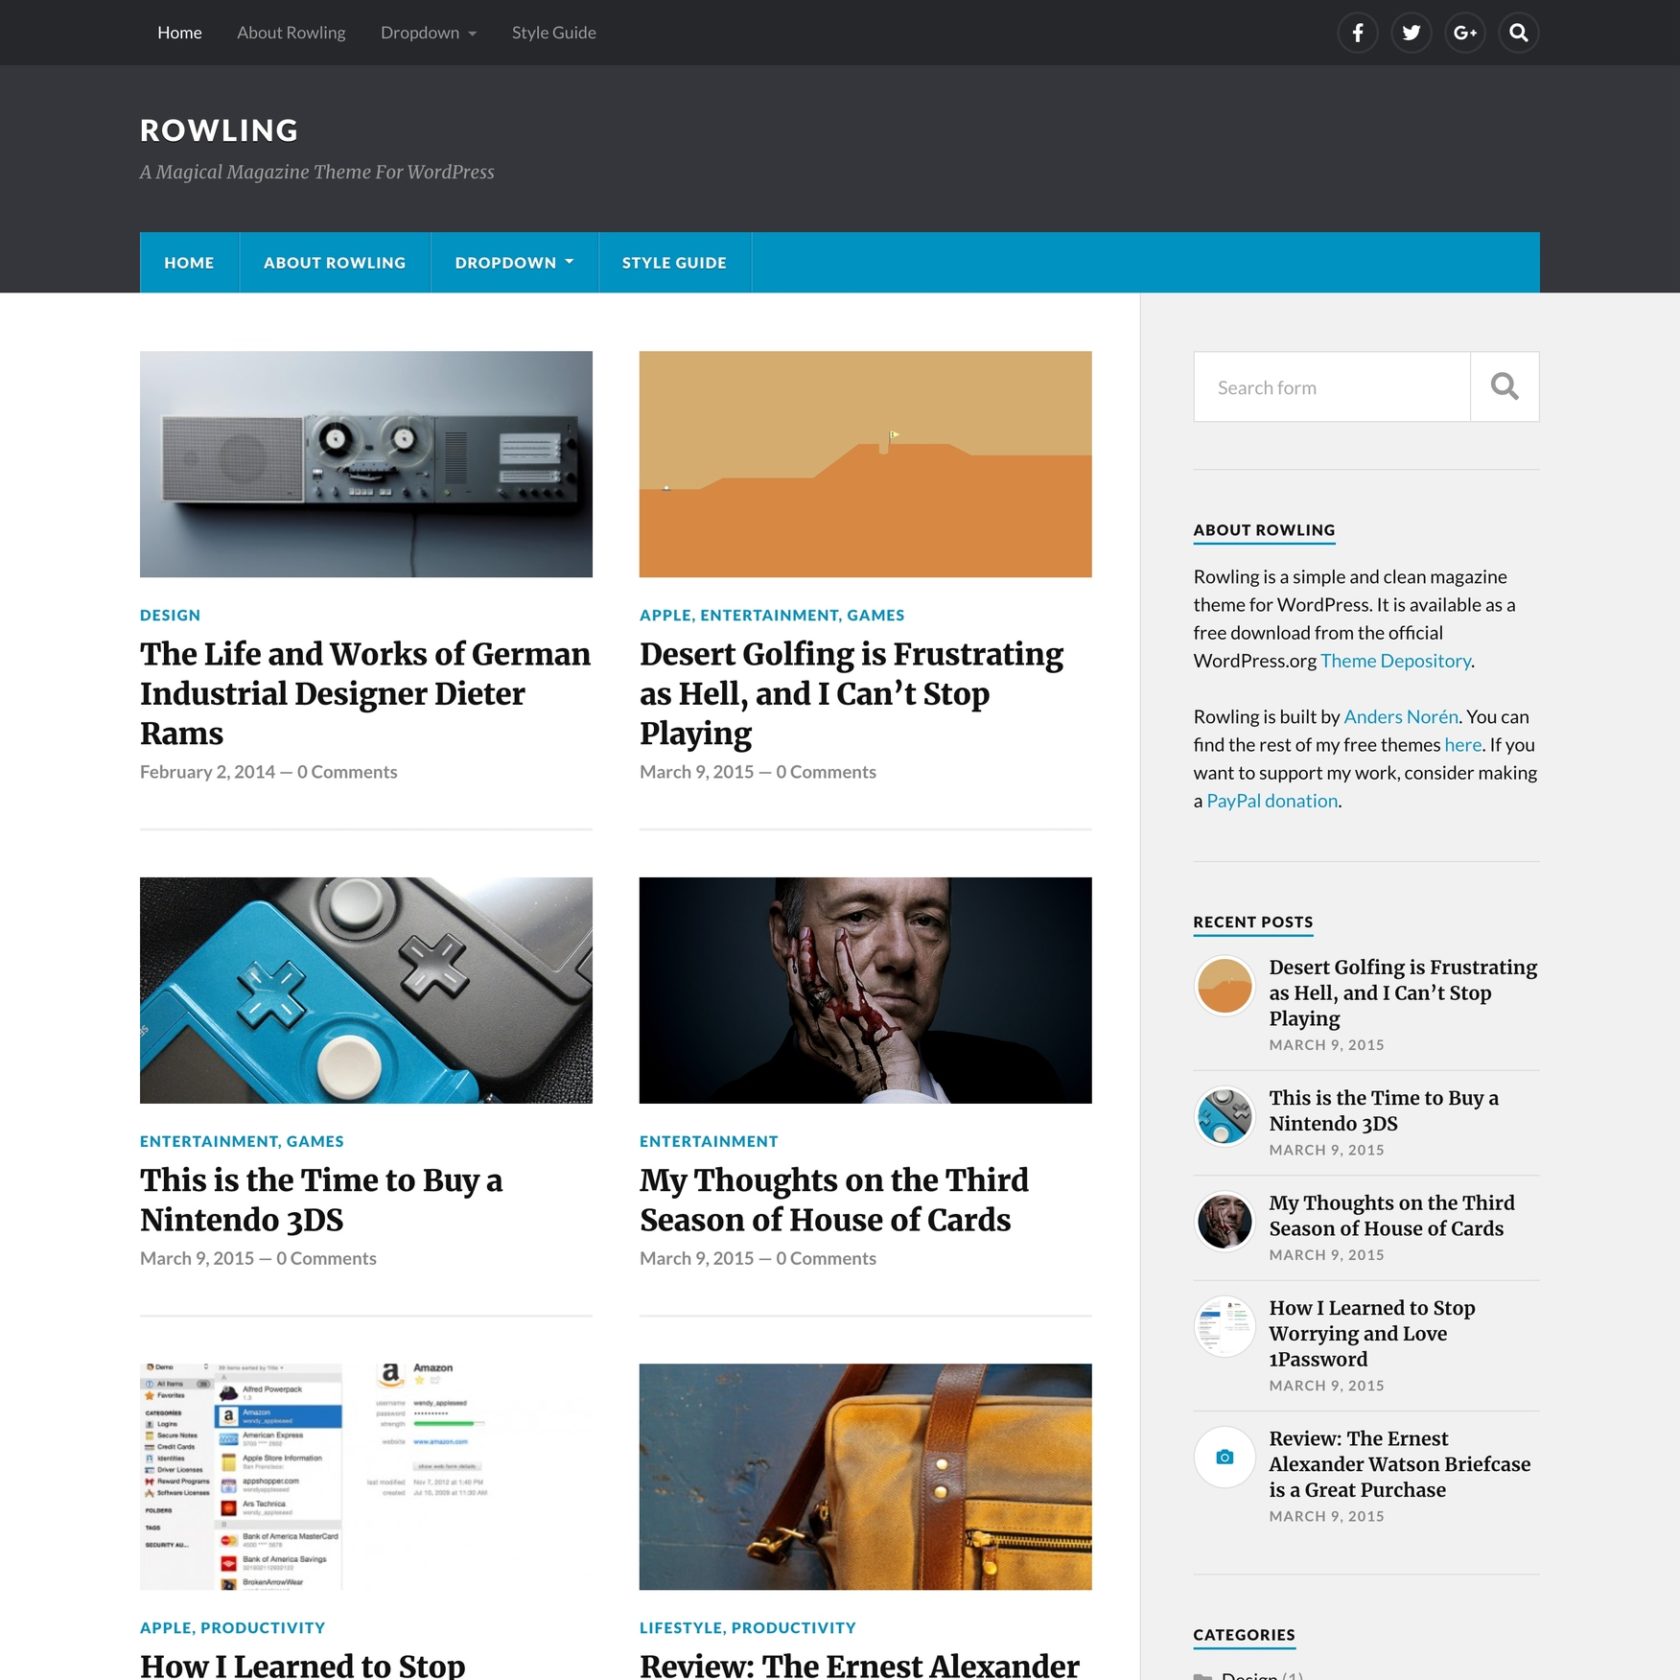Click the 1Password recent post thumbnail icon

[1223, 1325]
